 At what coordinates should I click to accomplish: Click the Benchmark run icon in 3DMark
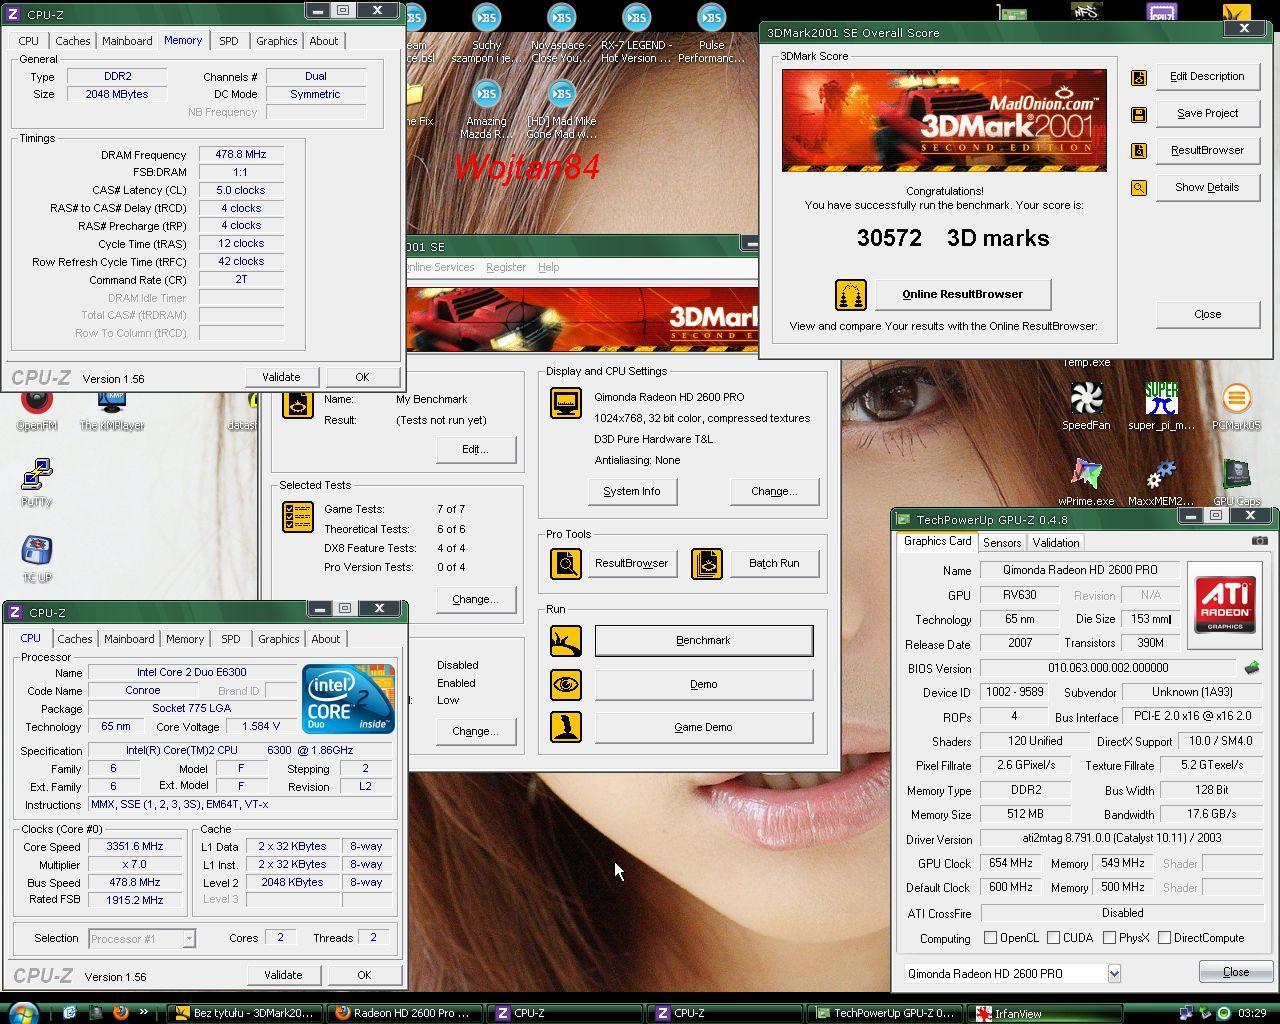[x=566, y=640]
